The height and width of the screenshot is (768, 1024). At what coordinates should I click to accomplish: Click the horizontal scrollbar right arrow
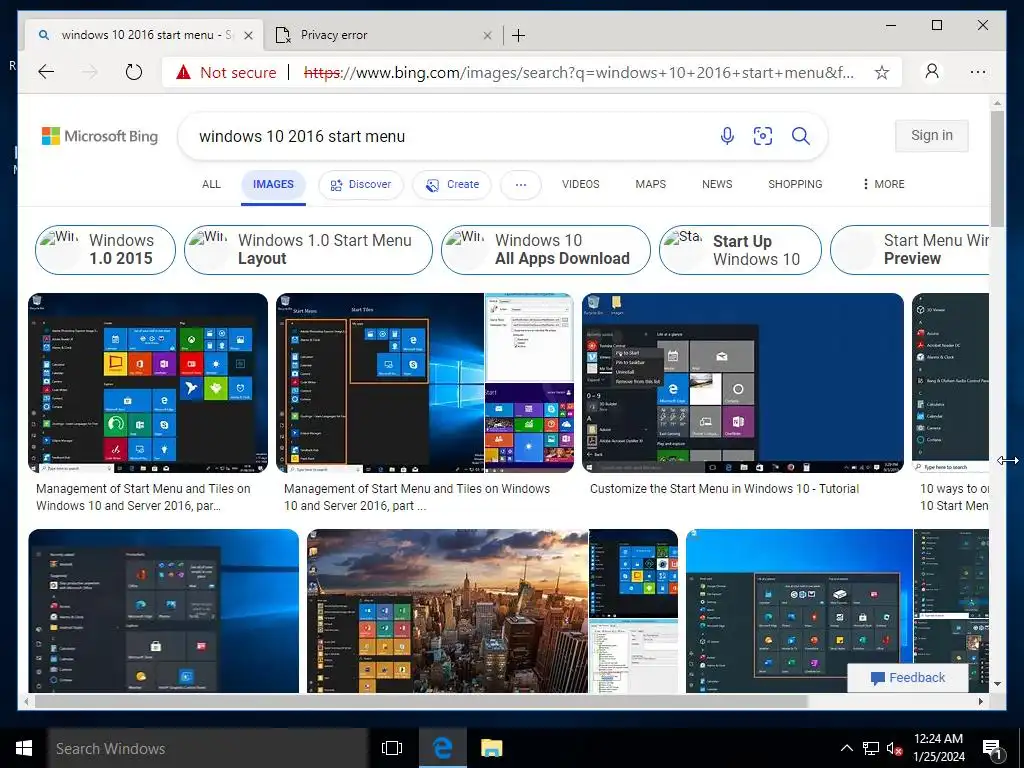click(981, 701)
